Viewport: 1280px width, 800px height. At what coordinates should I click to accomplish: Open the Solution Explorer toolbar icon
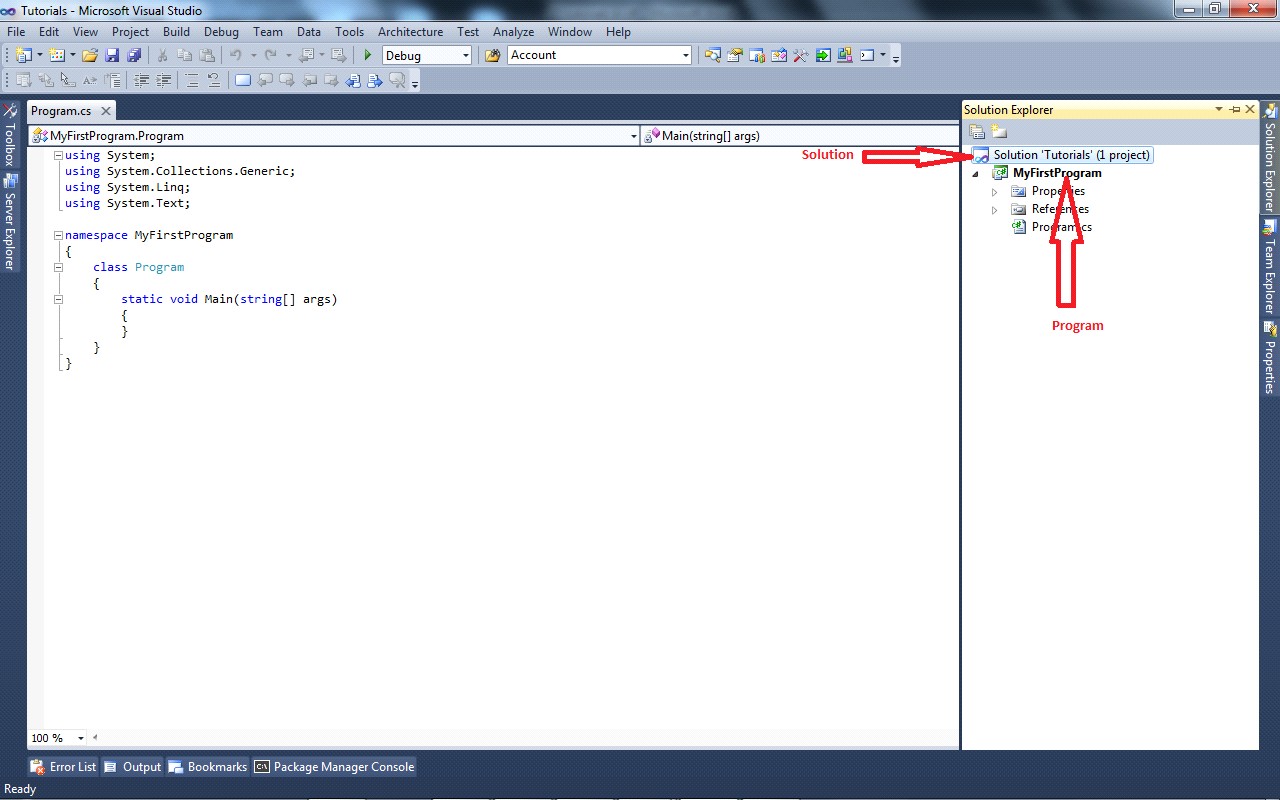(x=714, y=55)
